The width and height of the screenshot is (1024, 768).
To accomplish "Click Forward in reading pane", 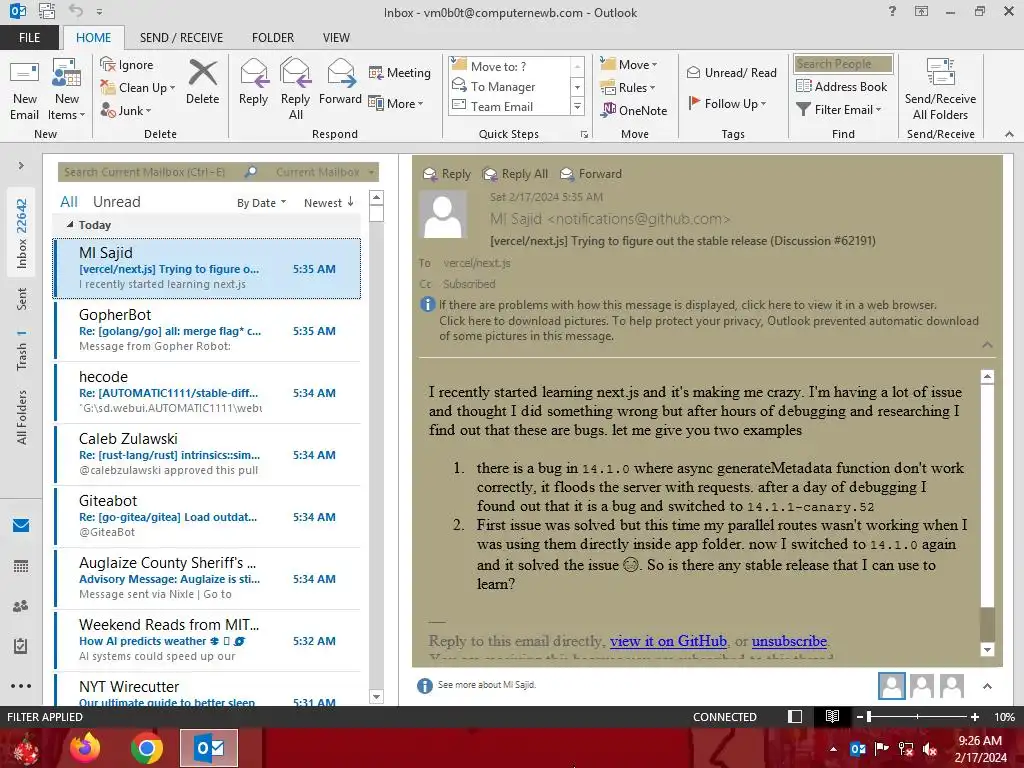I will (x=591, y=174).
